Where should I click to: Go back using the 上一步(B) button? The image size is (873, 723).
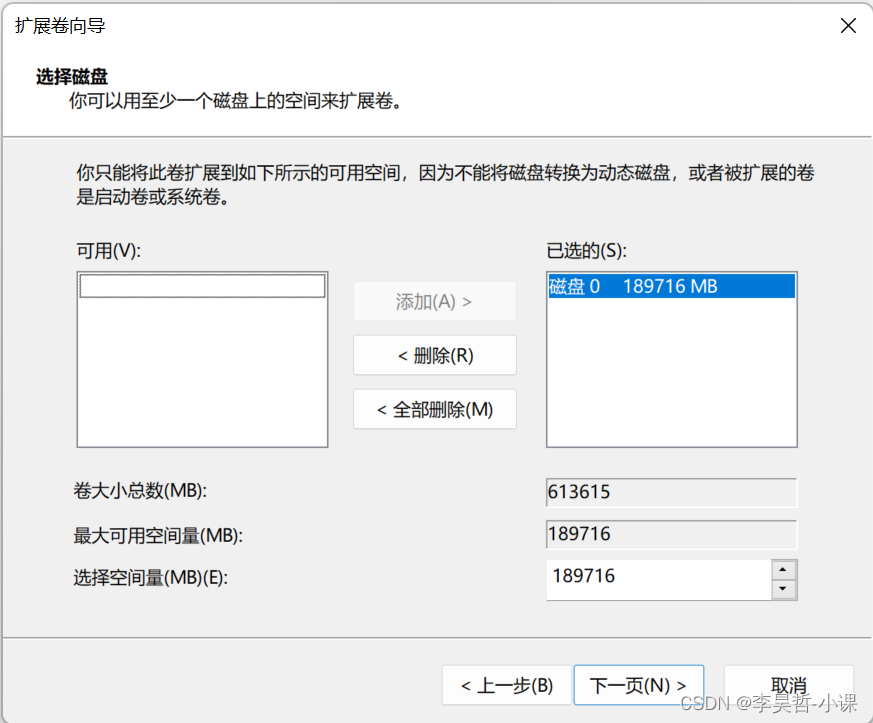(506, 685)
